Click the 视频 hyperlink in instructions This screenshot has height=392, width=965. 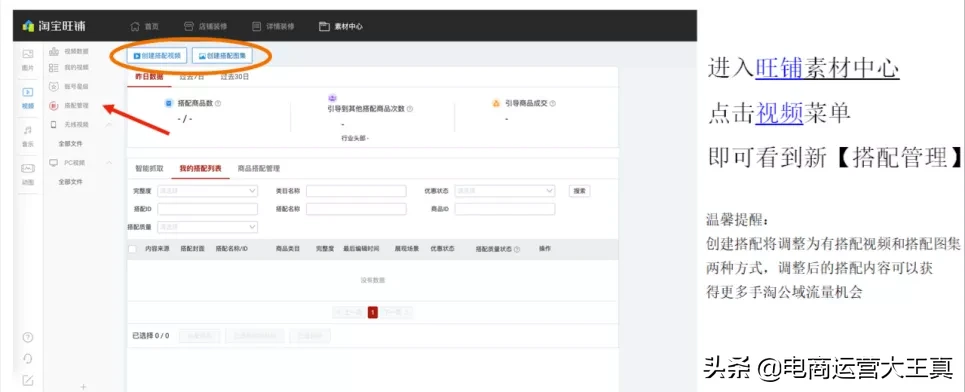[x=779, y=113]
